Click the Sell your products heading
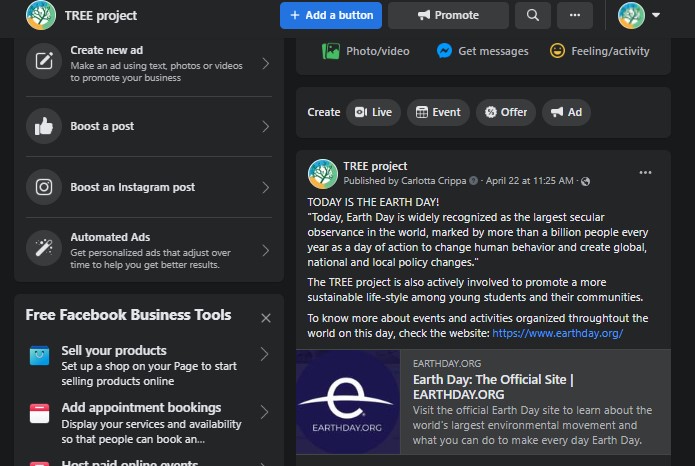This screenshot has height=466, width=695. coord(114,351)
